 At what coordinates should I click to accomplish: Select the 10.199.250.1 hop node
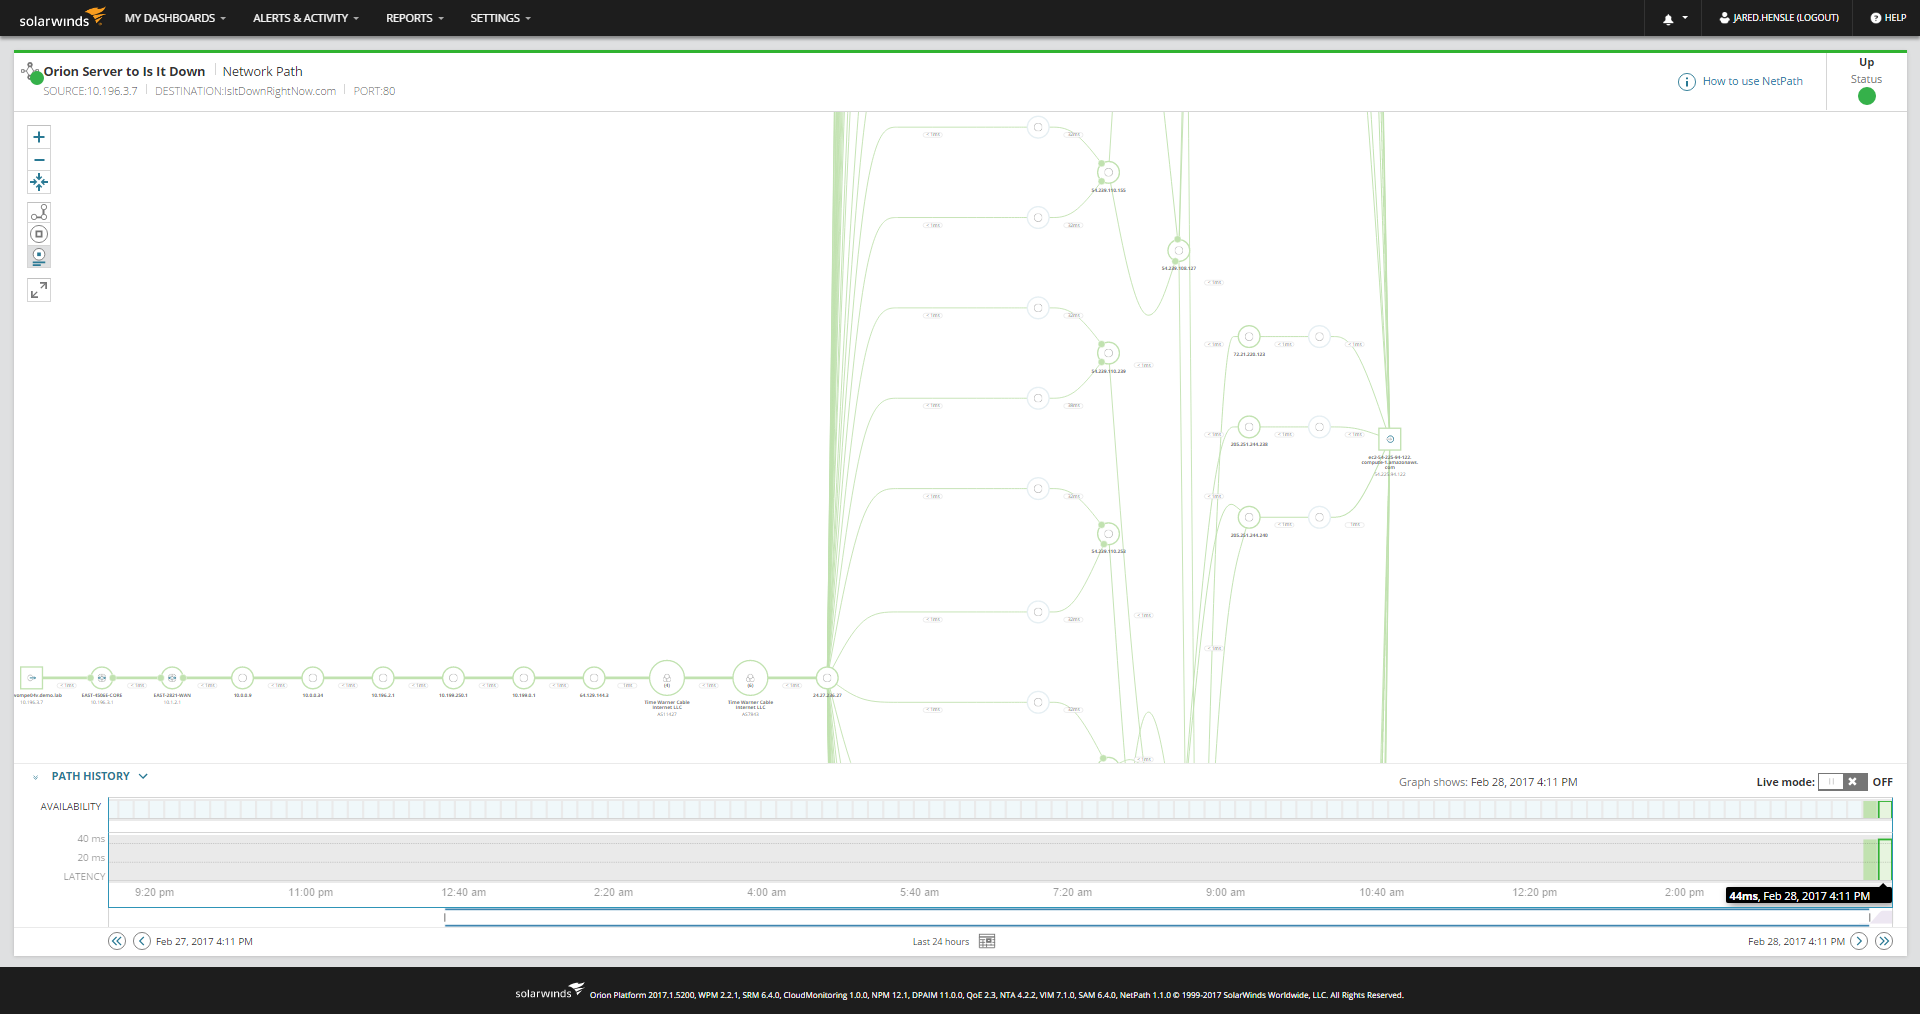pyautogui.click(x=453, y=678)
